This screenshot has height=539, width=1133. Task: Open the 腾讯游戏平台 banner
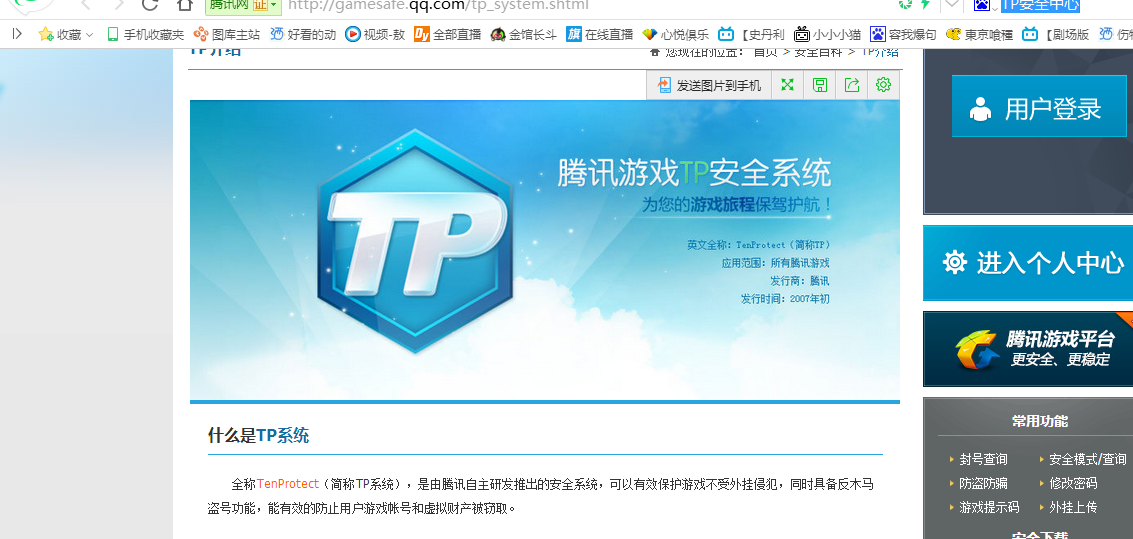1029,349
